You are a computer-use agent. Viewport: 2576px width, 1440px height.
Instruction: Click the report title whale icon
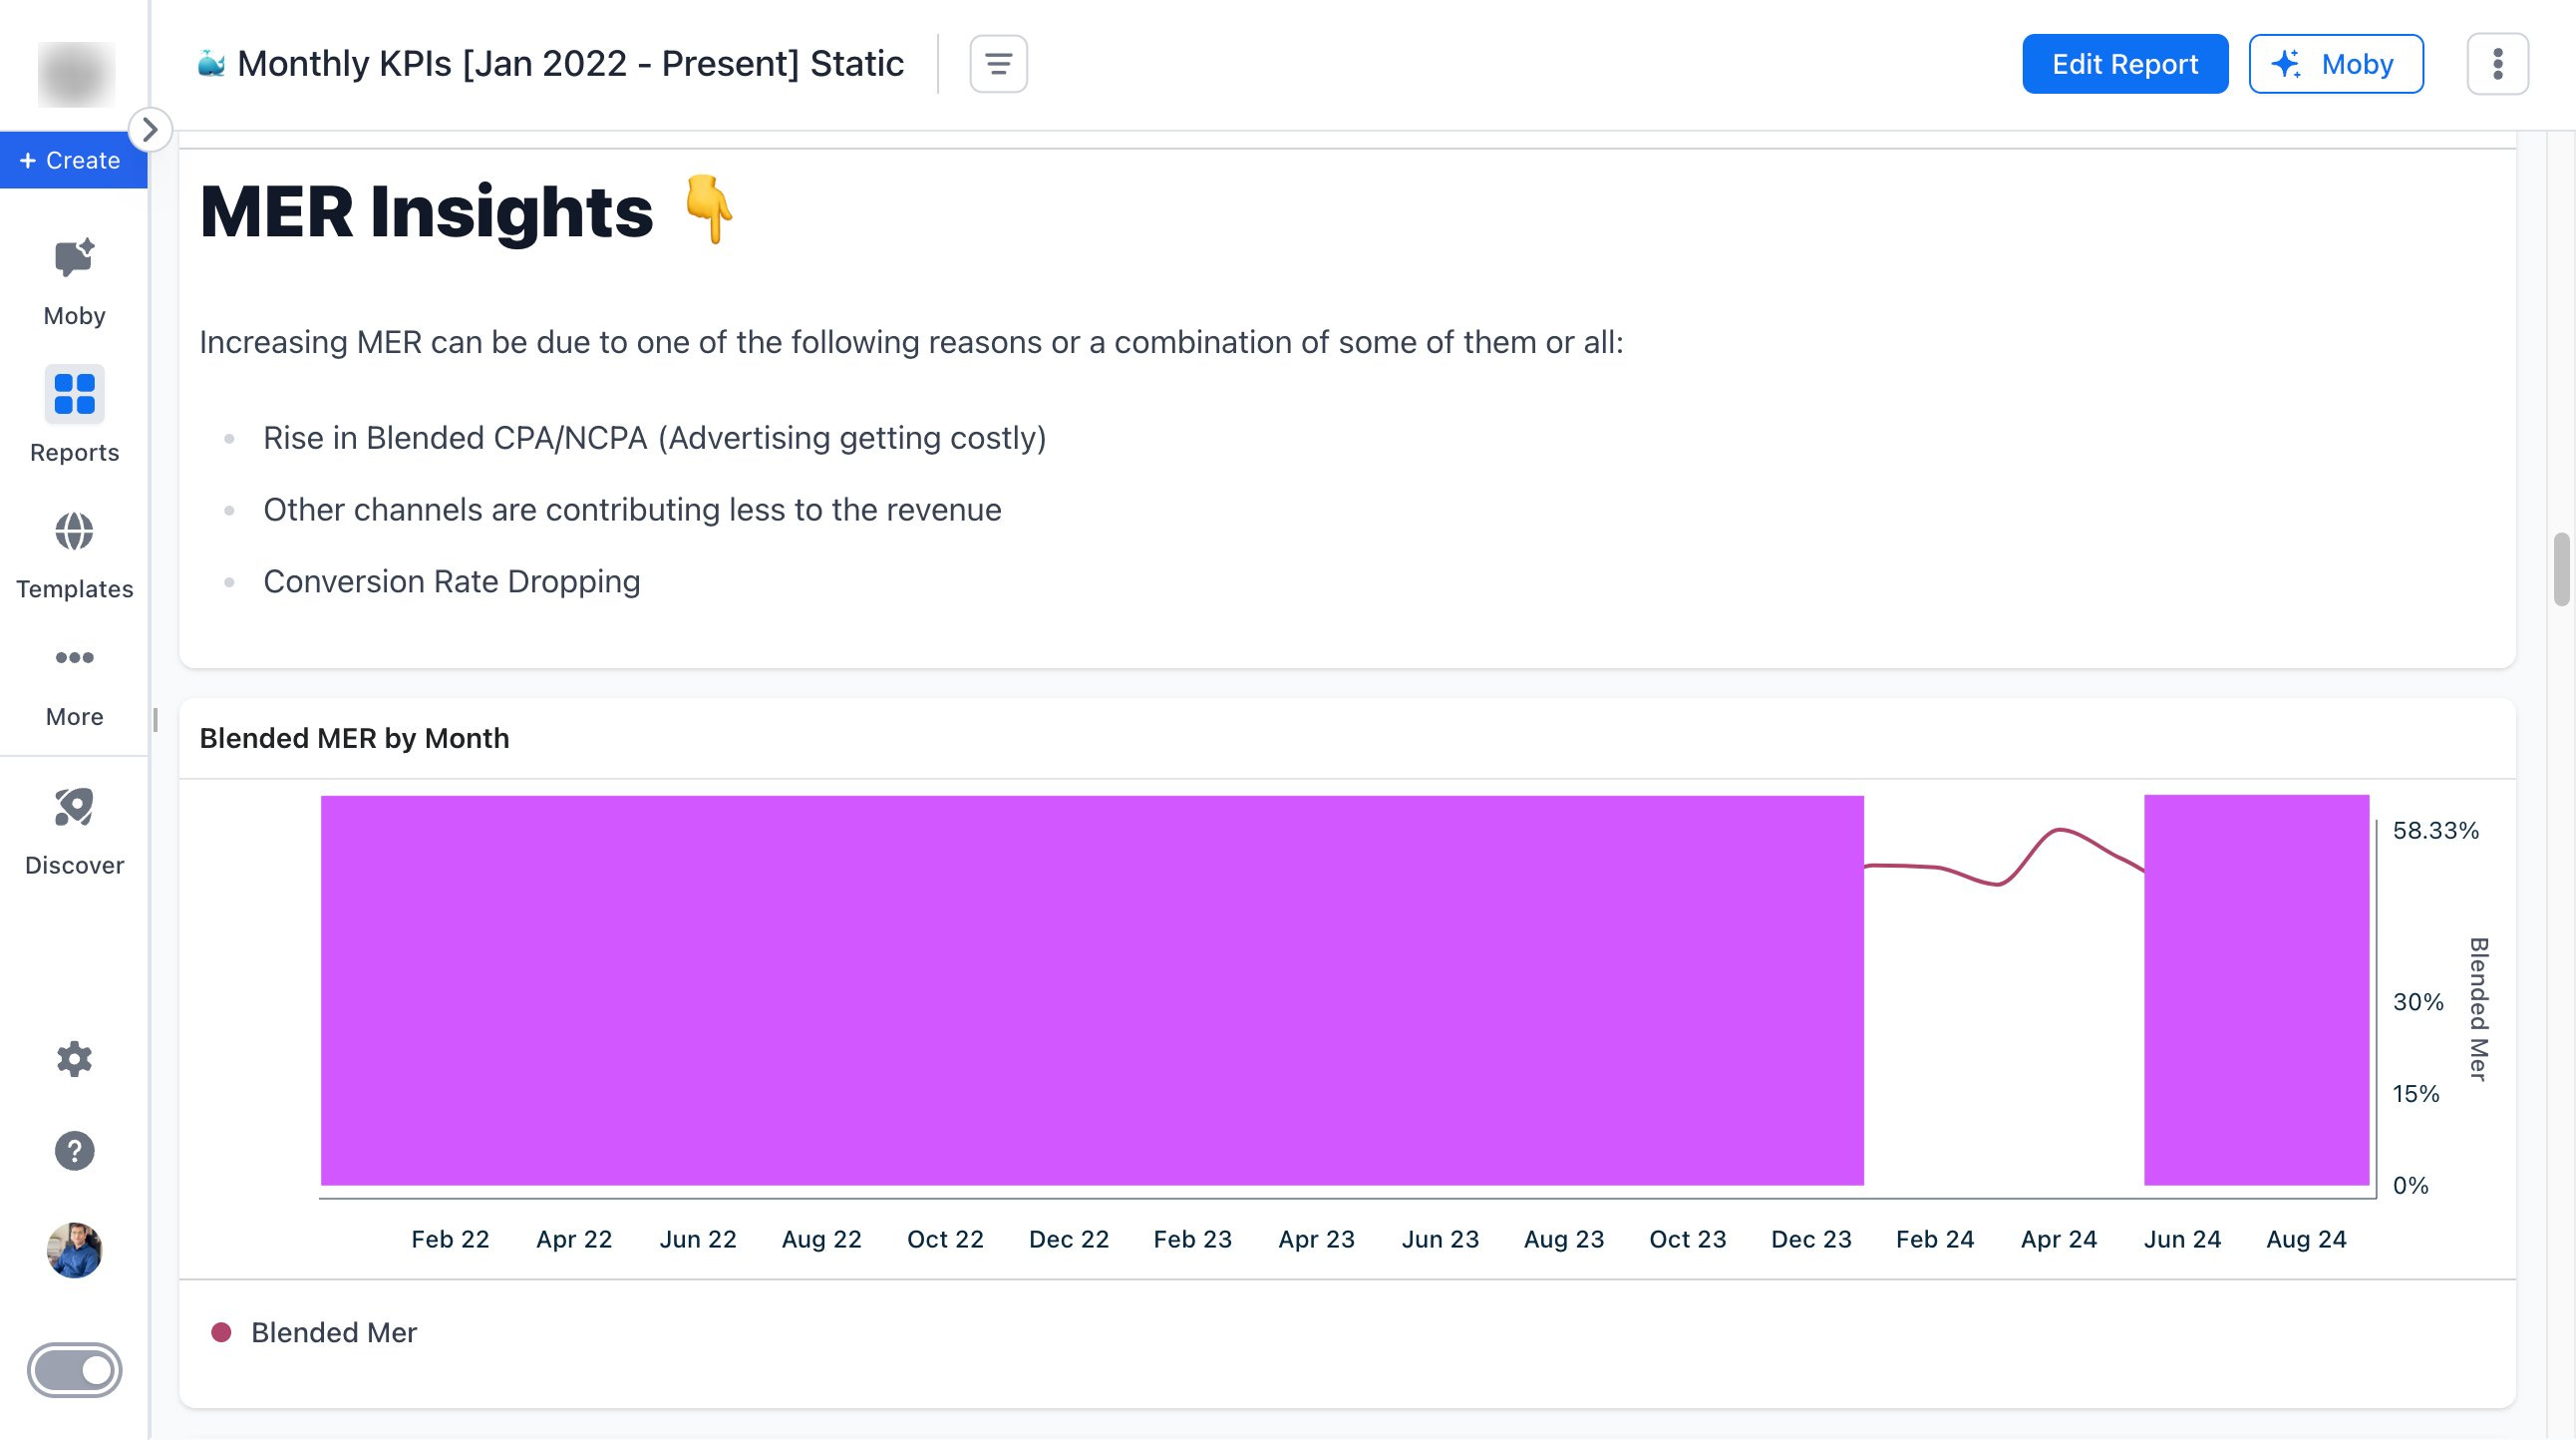211,64
